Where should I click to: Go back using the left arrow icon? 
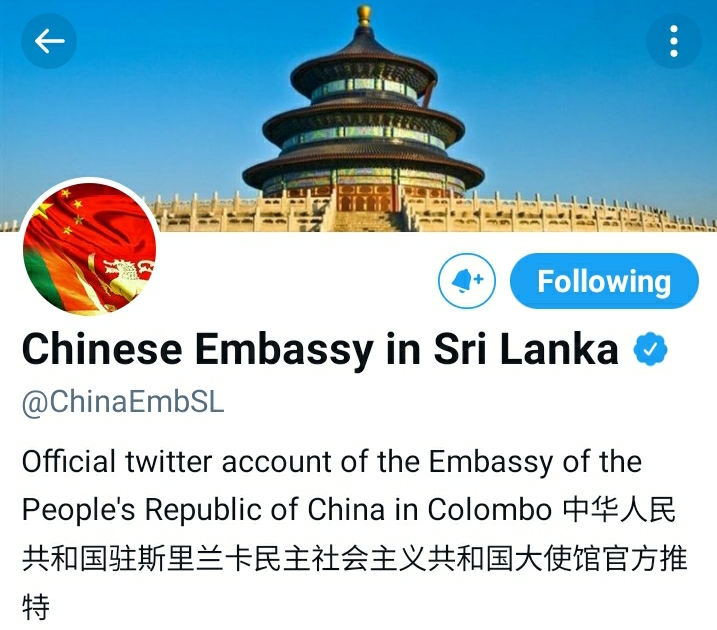coord(49,41)
